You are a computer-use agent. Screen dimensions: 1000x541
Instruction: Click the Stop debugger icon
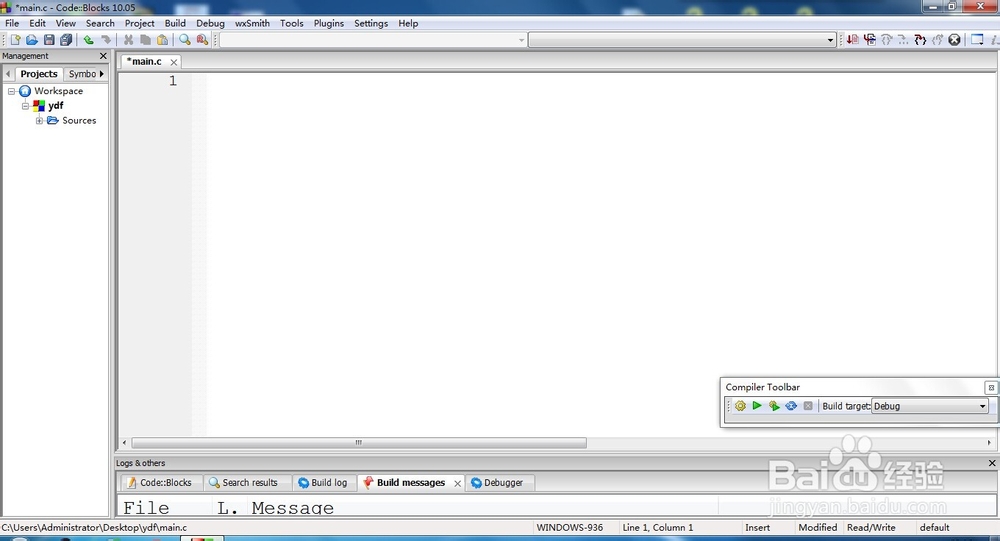tap(954, 40)
